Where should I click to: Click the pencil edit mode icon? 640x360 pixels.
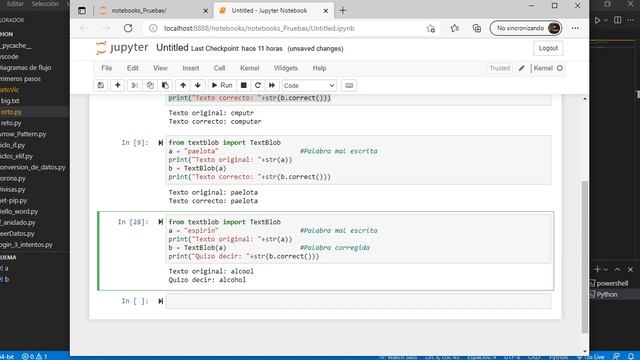click(521, 68)
